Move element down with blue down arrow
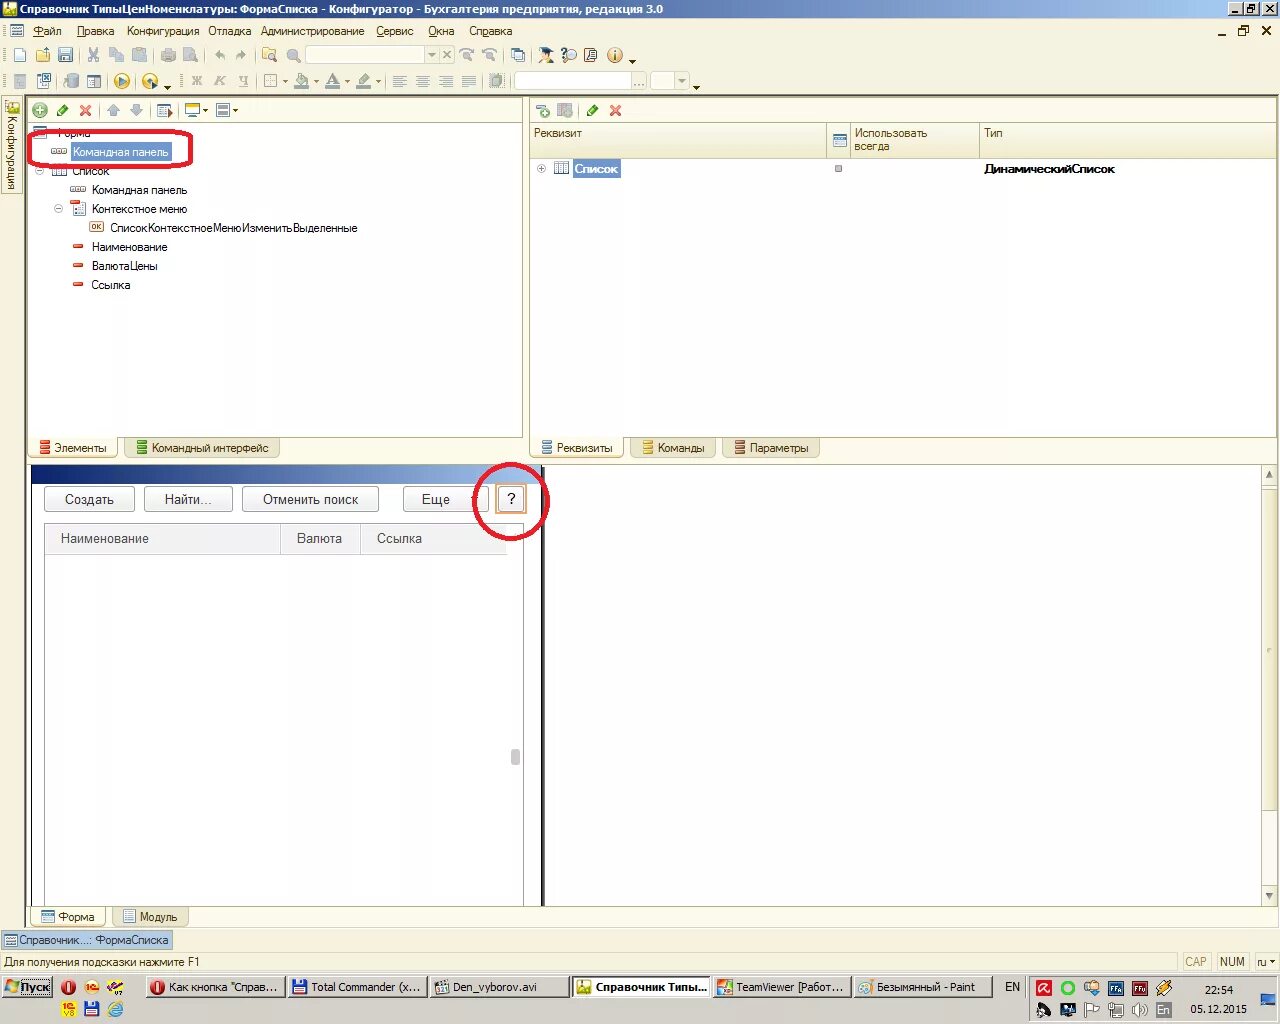The image size is (1280, 1024). (x=136, y=110)
